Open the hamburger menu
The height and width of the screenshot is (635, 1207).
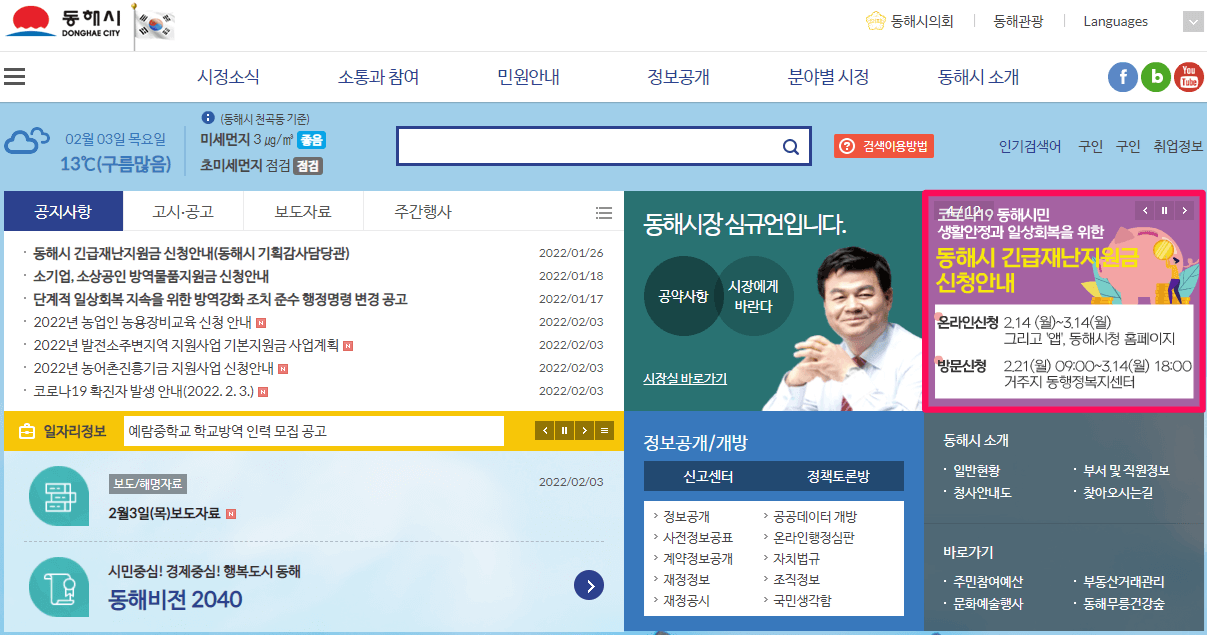coord(15,76)
